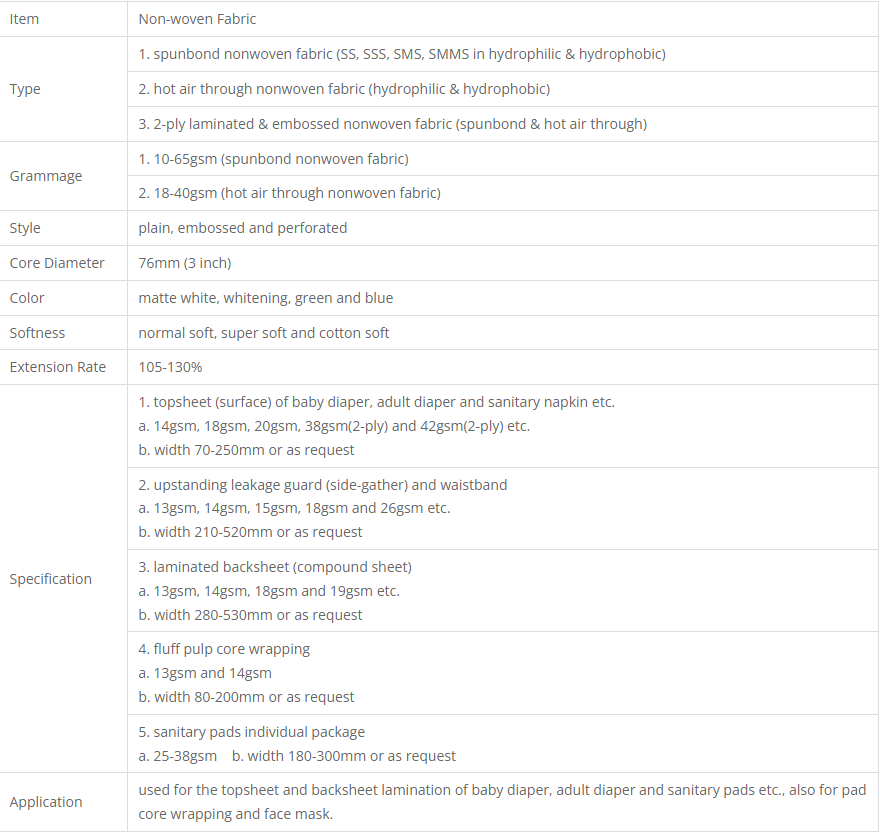Click the 'Item' row label

(x=25, y=19)
